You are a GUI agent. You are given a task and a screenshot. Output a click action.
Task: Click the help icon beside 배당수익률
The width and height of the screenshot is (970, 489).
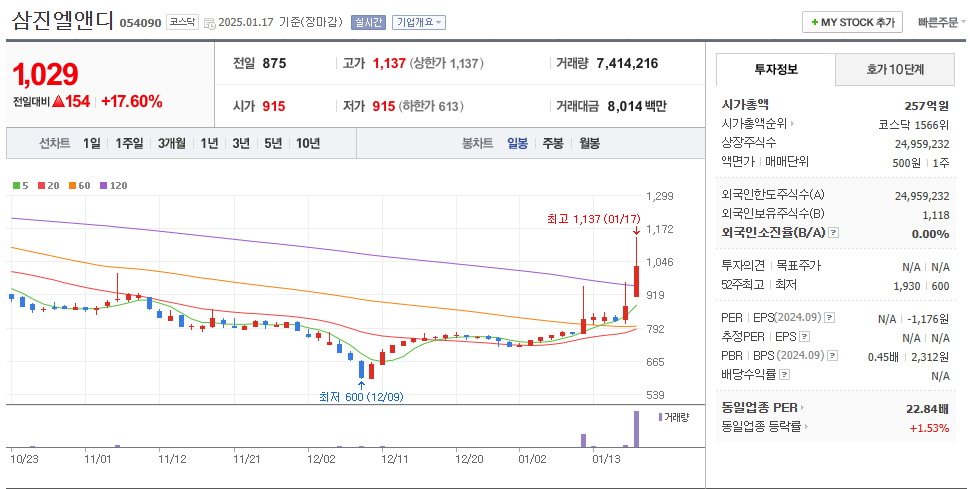[783, 375]
